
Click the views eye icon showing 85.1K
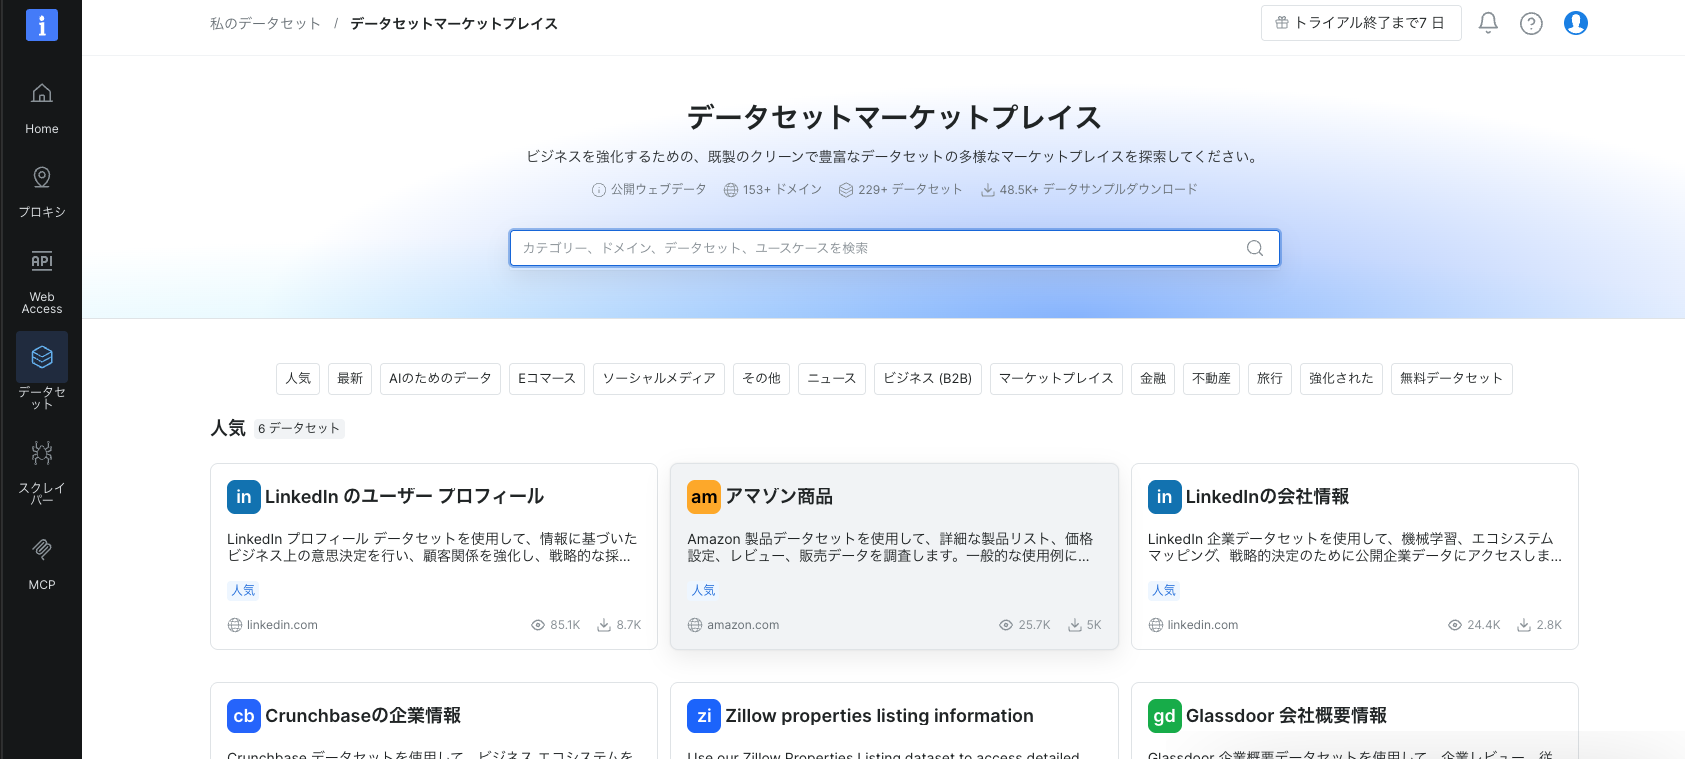tap(538, 625)
